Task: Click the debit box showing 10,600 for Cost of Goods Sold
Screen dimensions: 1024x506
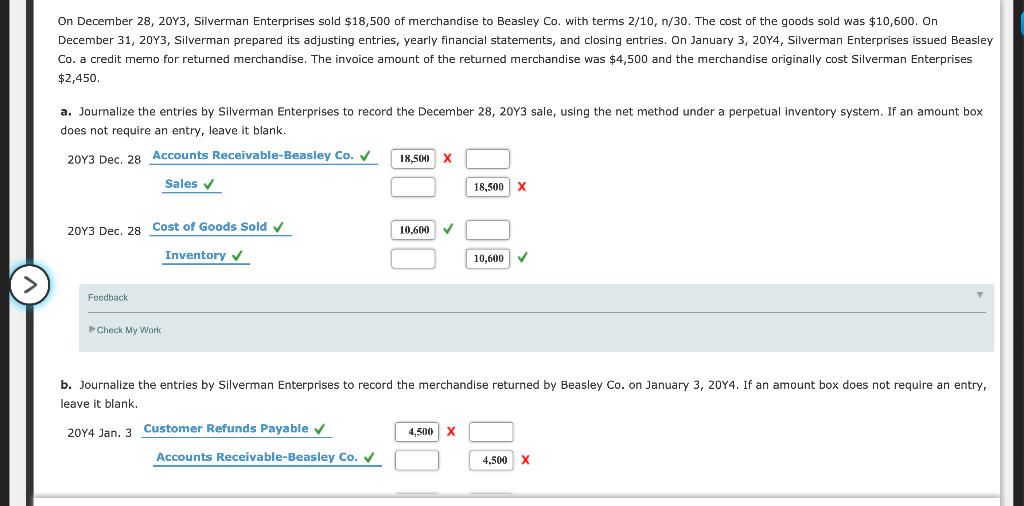Action: coord(413,230)
